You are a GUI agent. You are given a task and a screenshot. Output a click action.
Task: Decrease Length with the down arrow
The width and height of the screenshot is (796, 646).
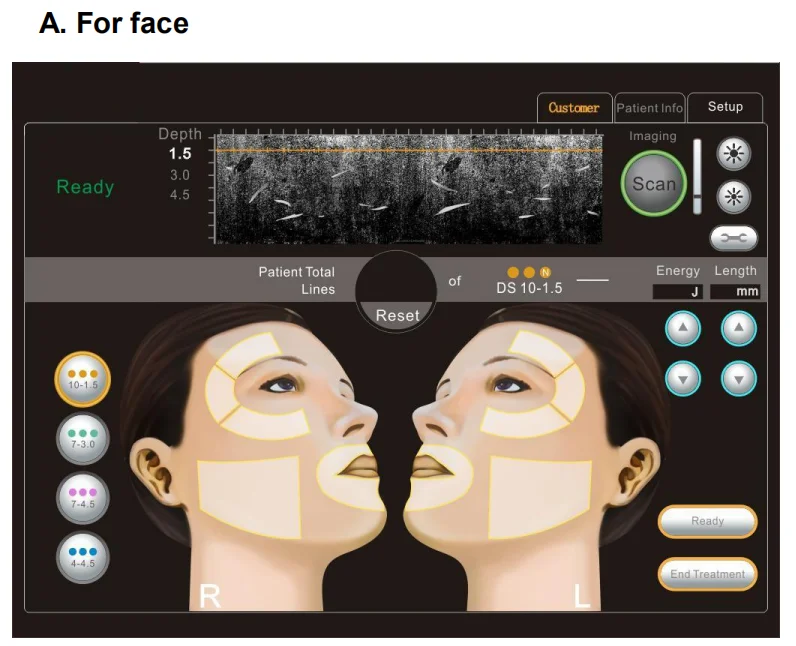739,379
